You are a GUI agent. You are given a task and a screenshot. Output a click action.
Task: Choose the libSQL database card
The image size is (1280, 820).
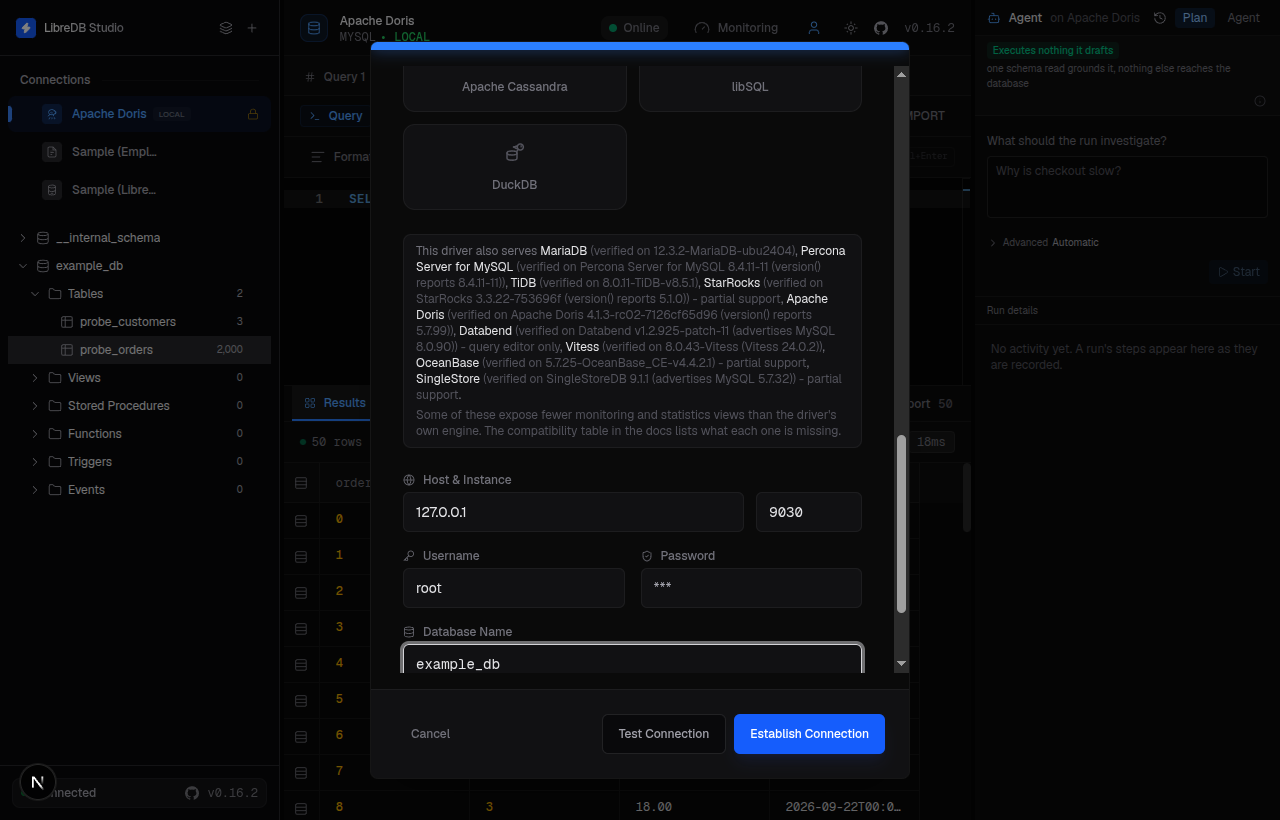coord(750,87)
